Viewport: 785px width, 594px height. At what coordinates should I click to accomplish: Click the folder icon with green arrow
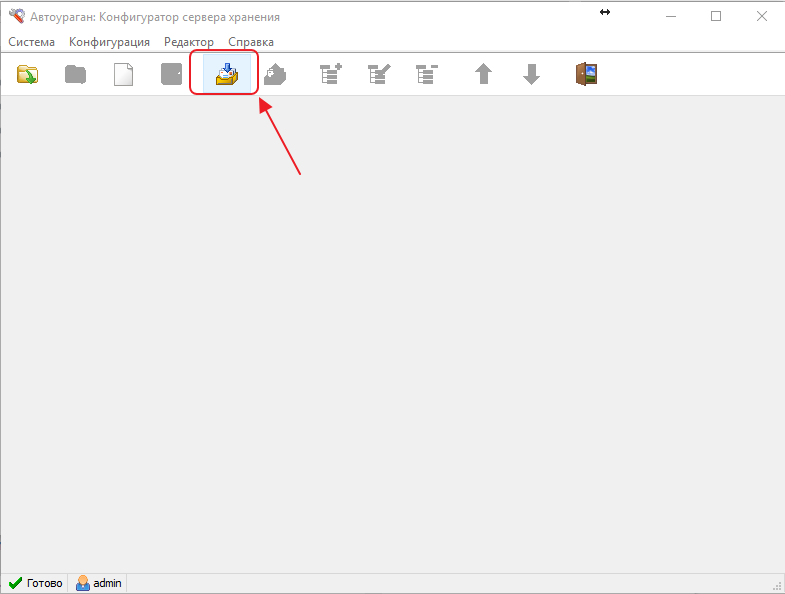(27, 75)
